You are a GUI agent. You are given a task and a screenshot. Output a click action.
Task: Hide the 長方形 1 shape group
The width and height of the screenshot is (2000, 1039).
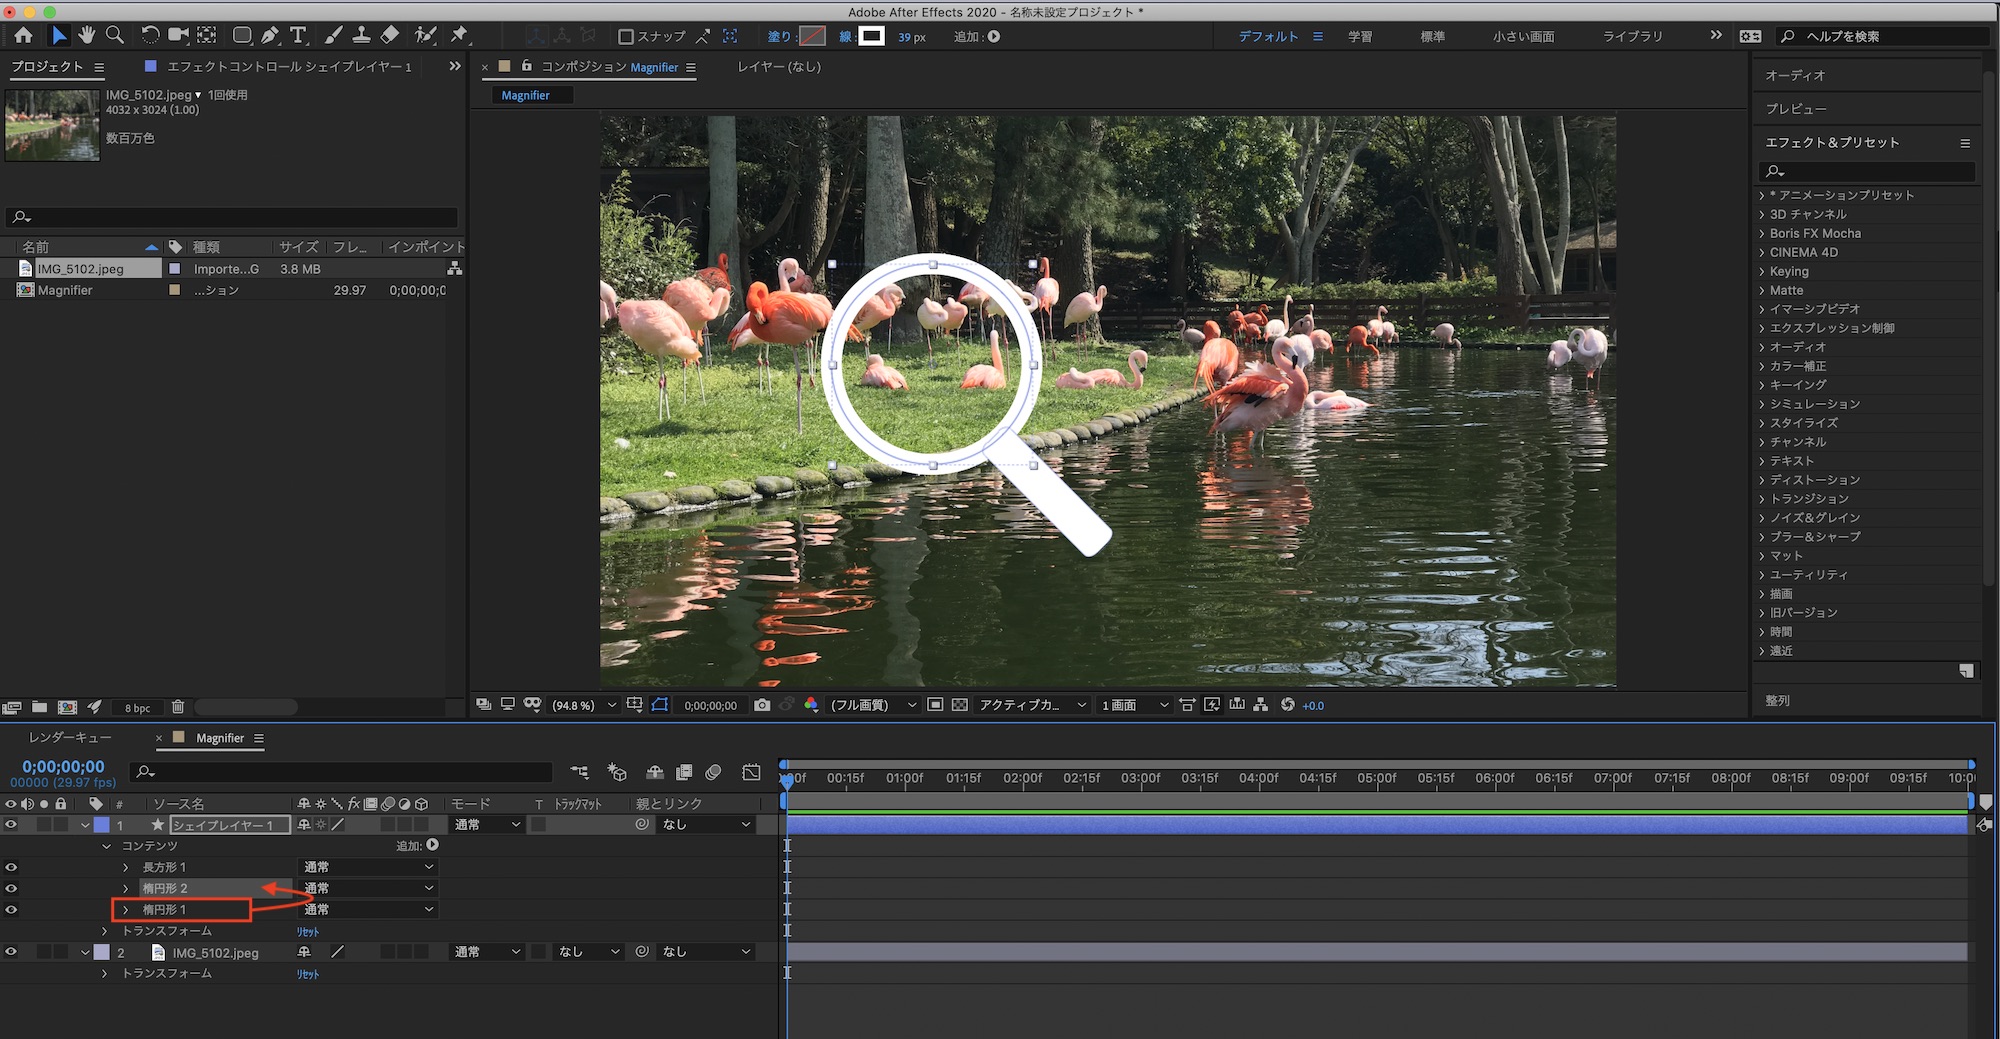11,867
